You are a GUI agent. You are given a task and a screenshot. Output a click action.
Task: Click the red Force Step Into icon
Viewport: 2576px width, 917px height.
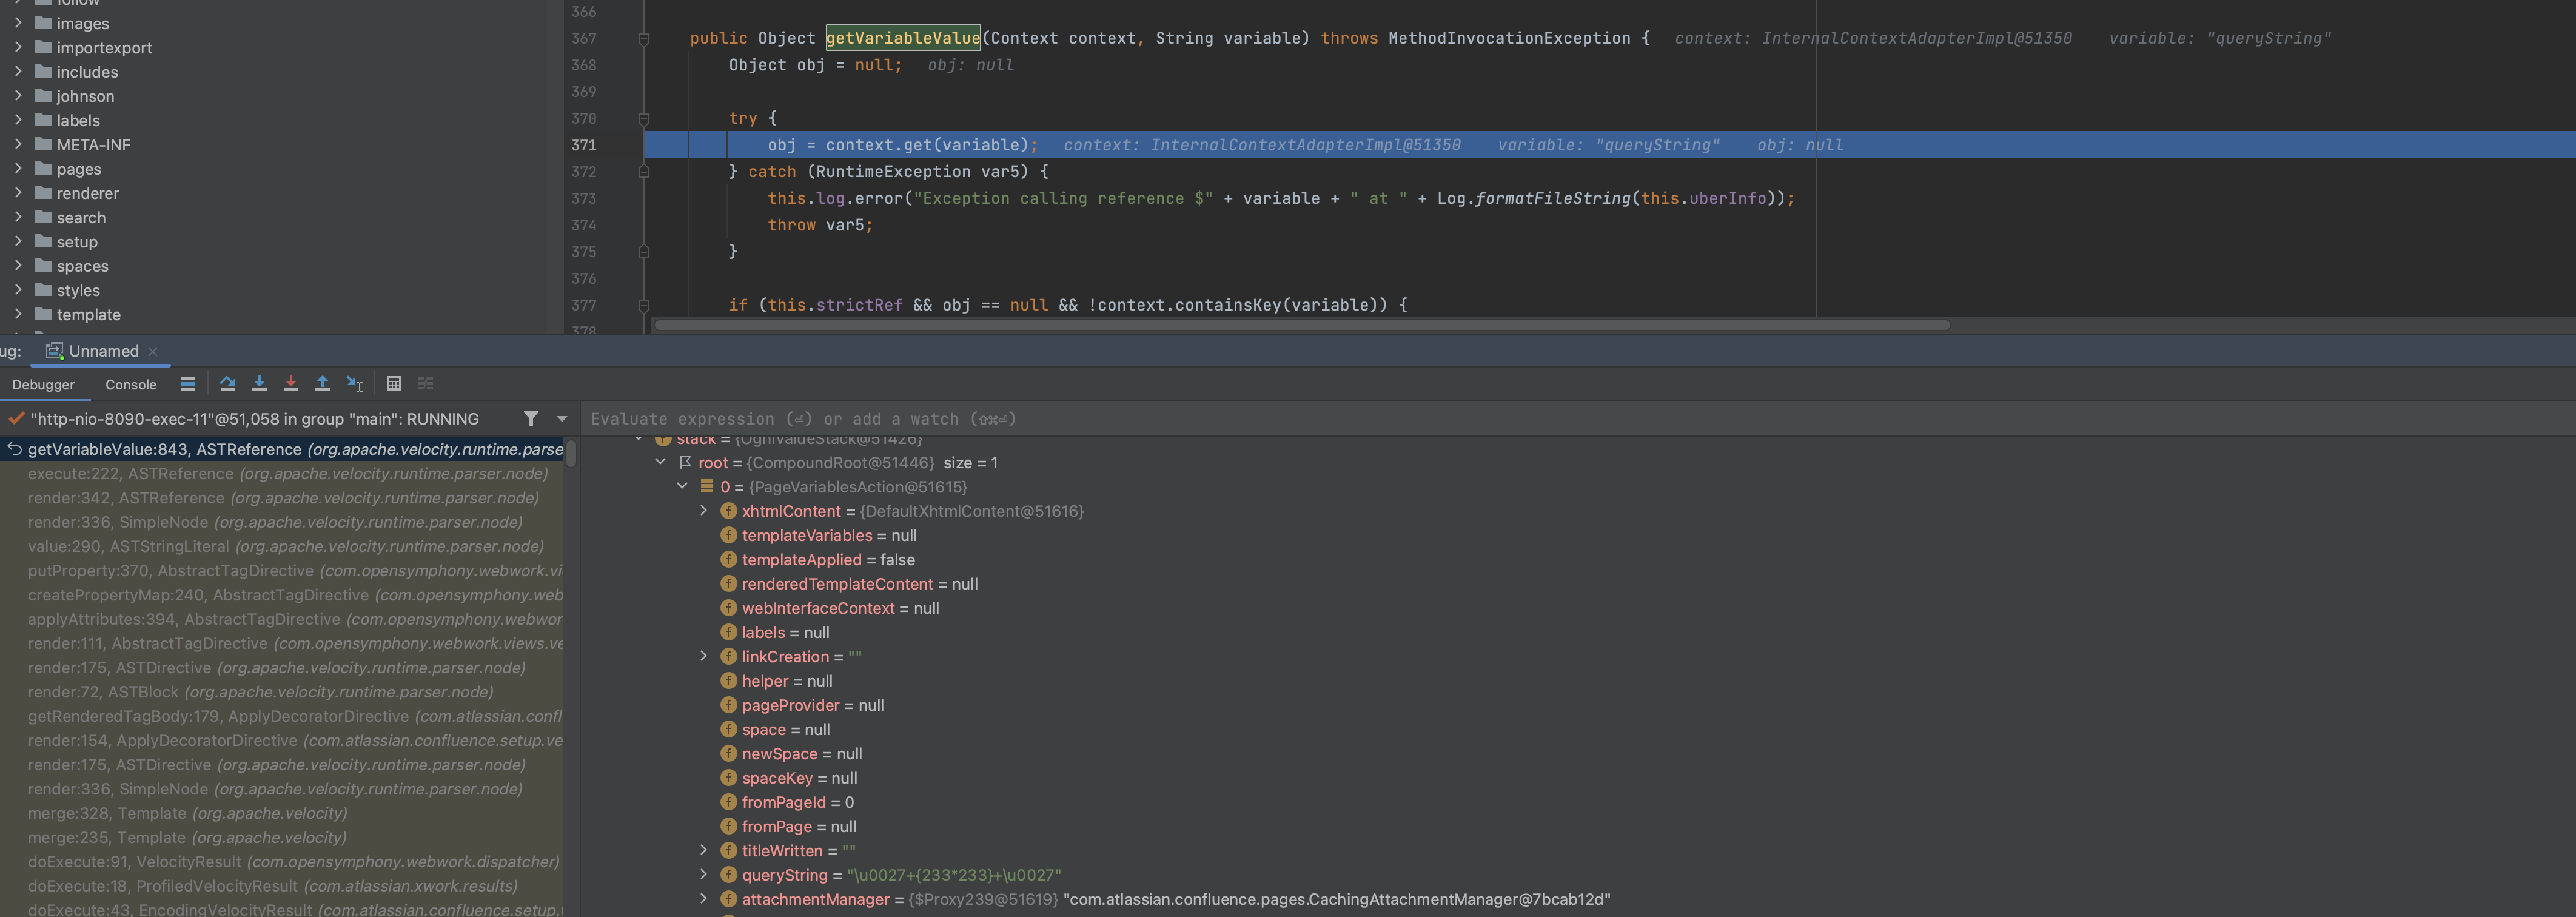click(x=291, y=384)
